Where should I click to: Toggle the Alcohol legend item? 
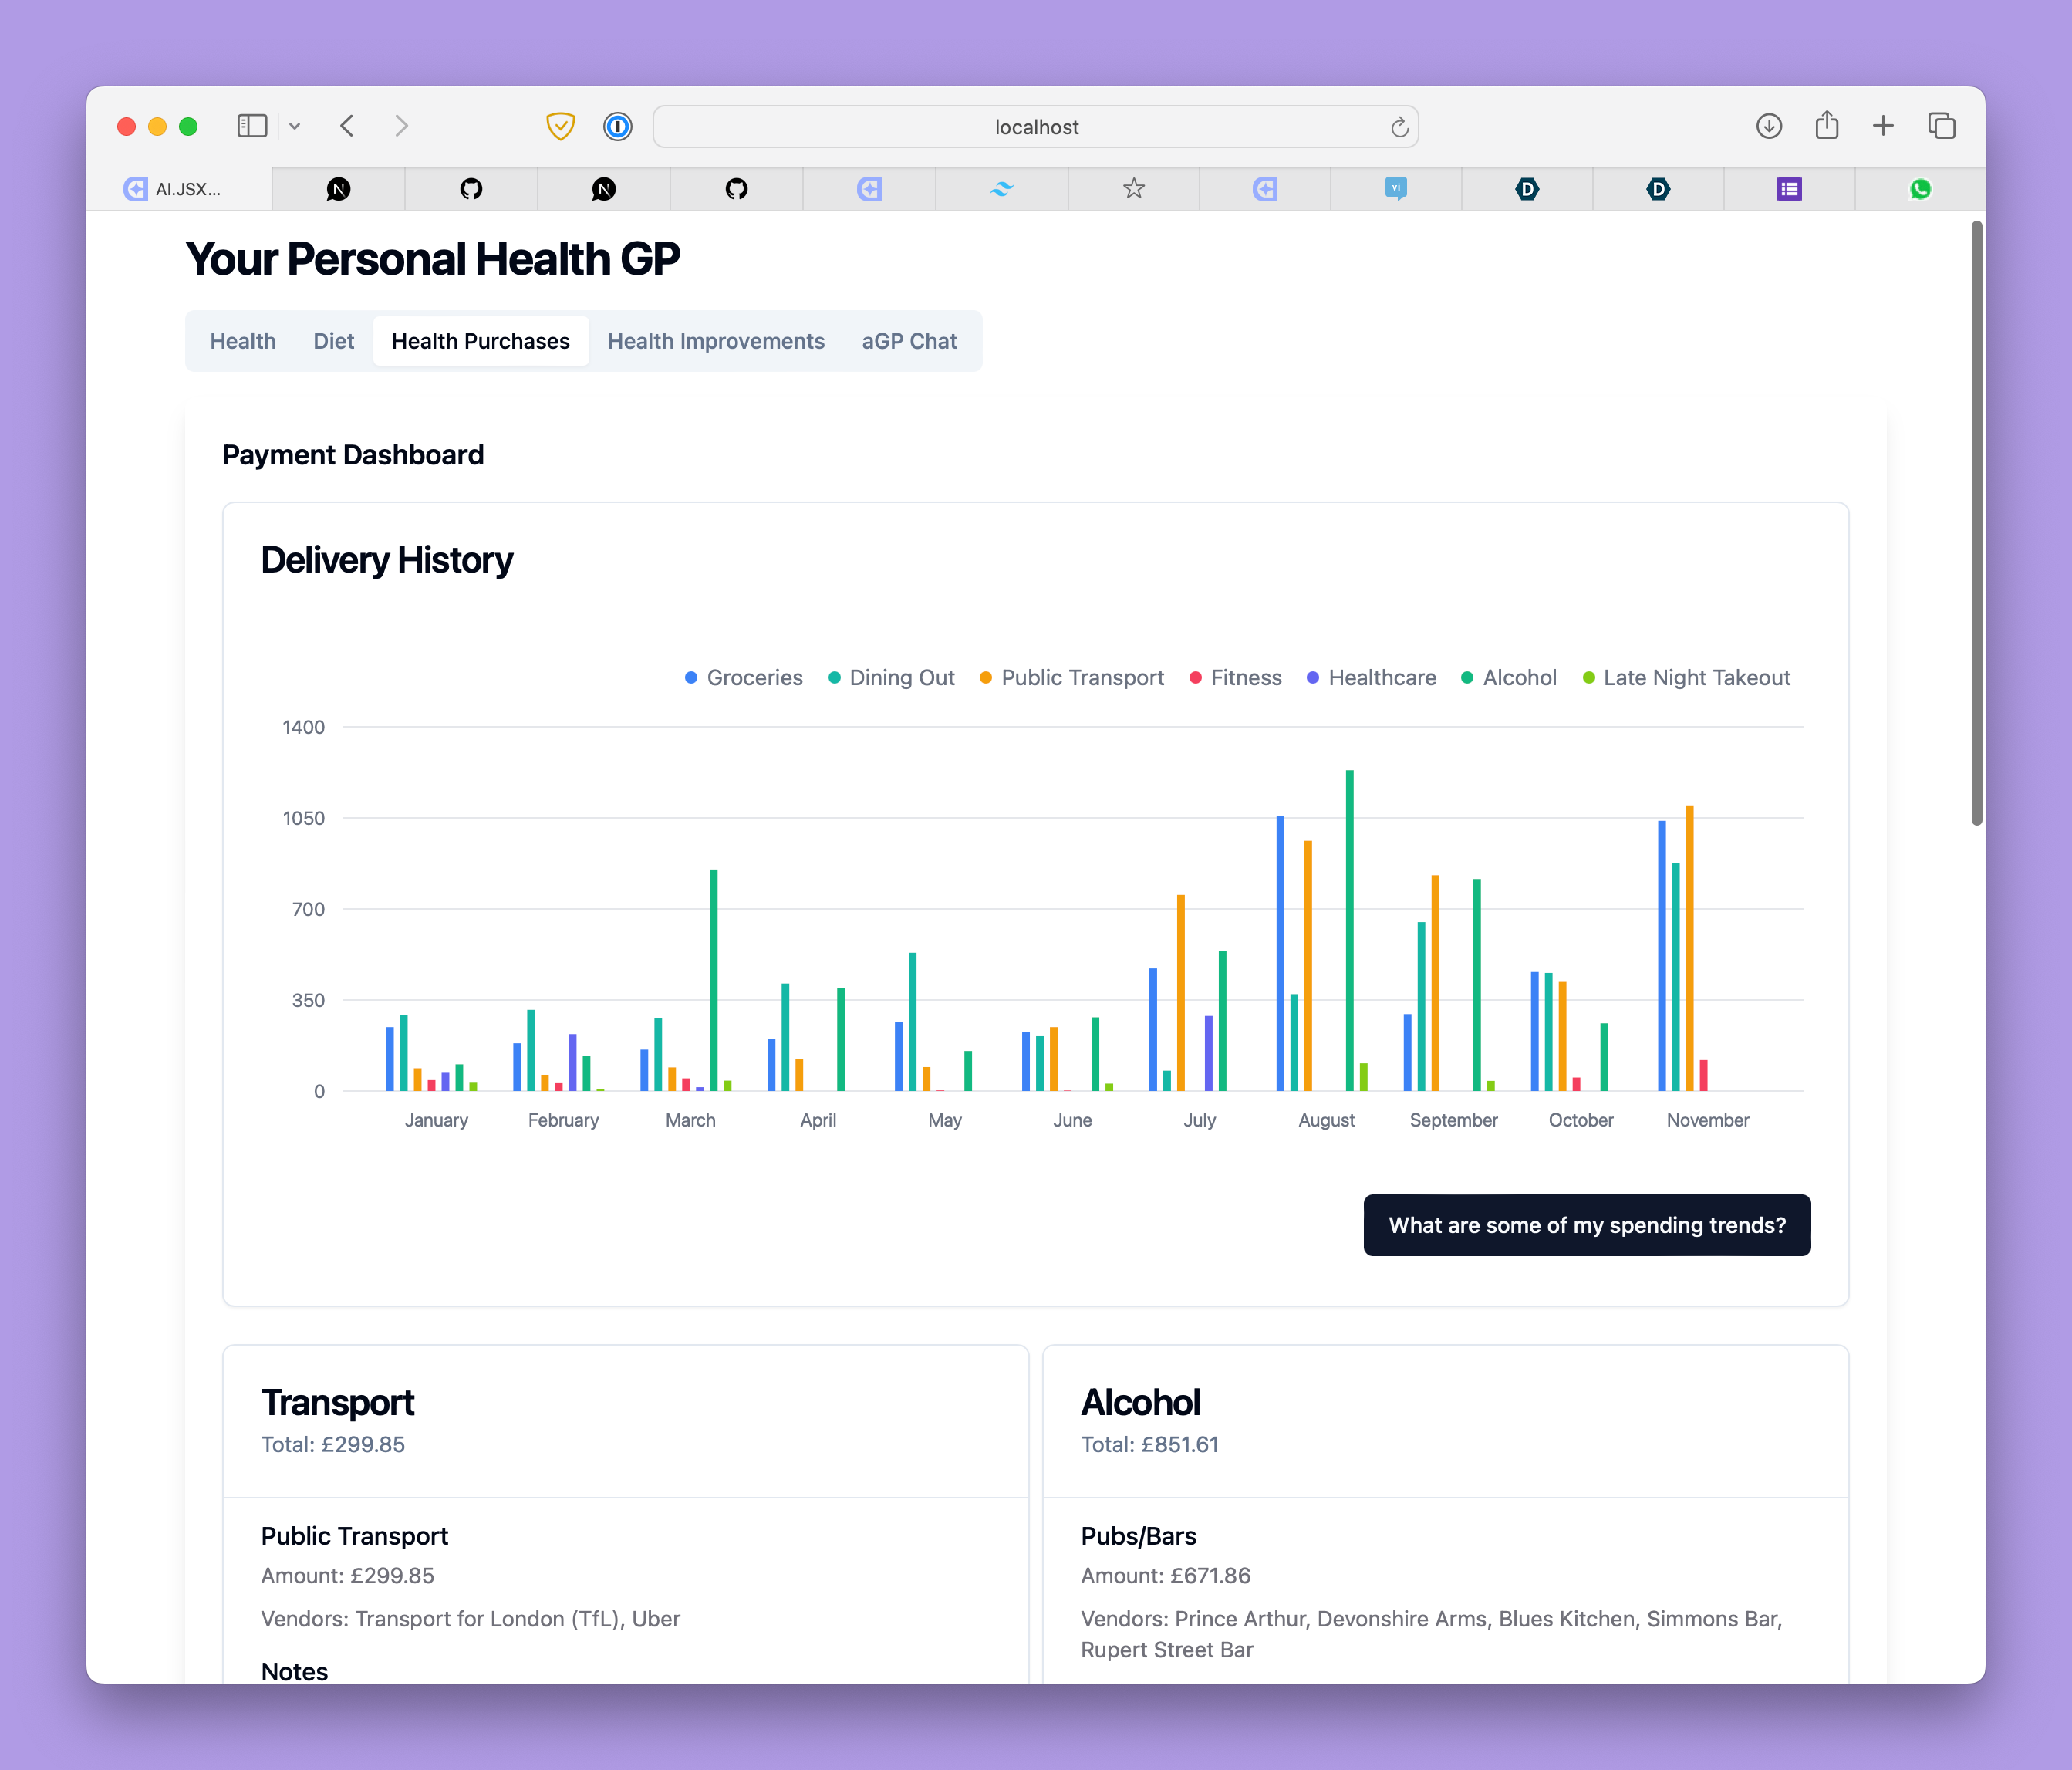[1509, 678]
